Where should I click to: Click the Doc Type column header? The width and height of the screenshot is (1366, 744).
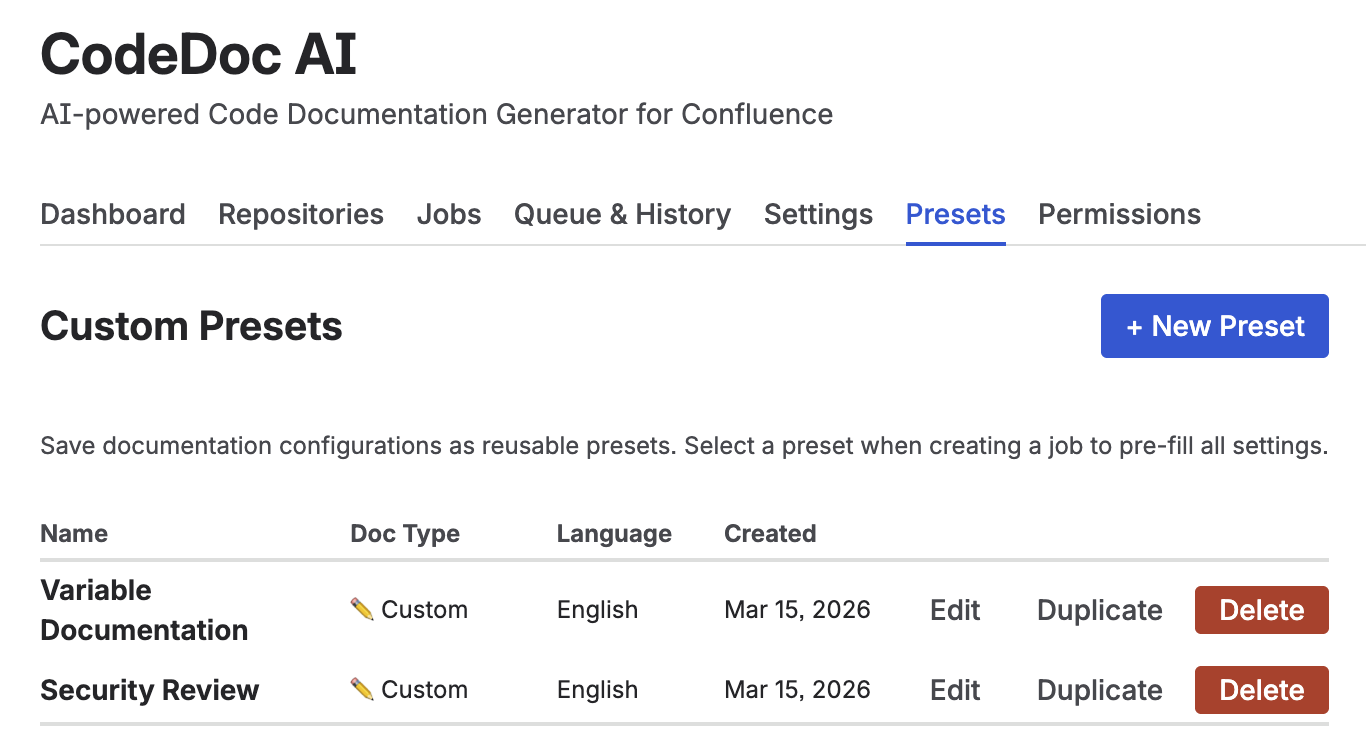[x=405, y=533]
